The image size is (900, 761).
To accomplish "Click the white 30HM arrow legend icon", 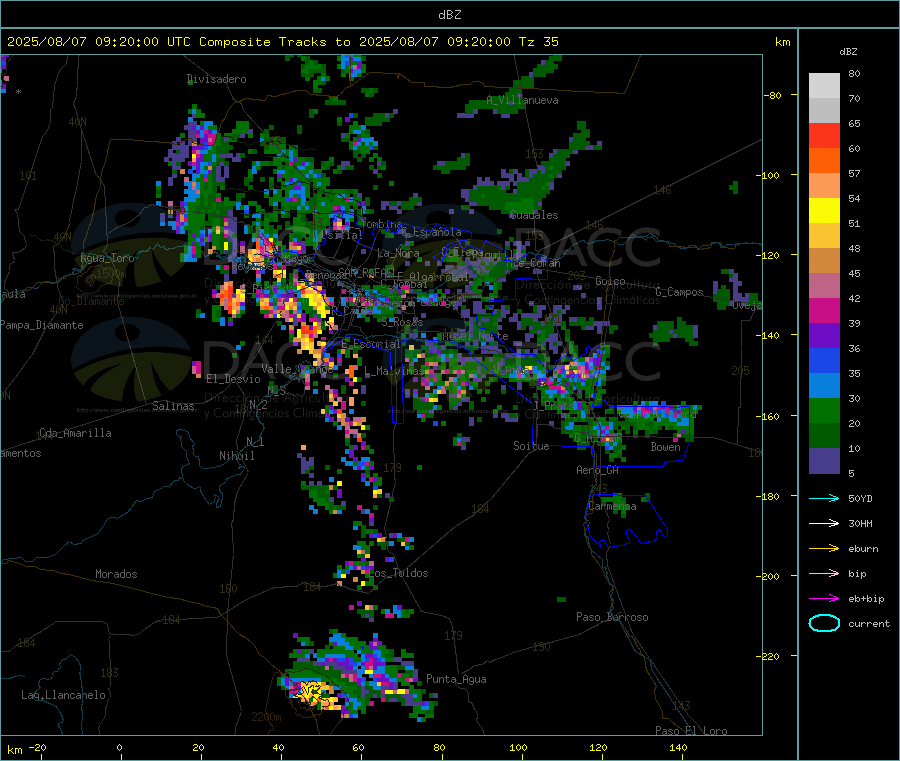I will (824, 523).
